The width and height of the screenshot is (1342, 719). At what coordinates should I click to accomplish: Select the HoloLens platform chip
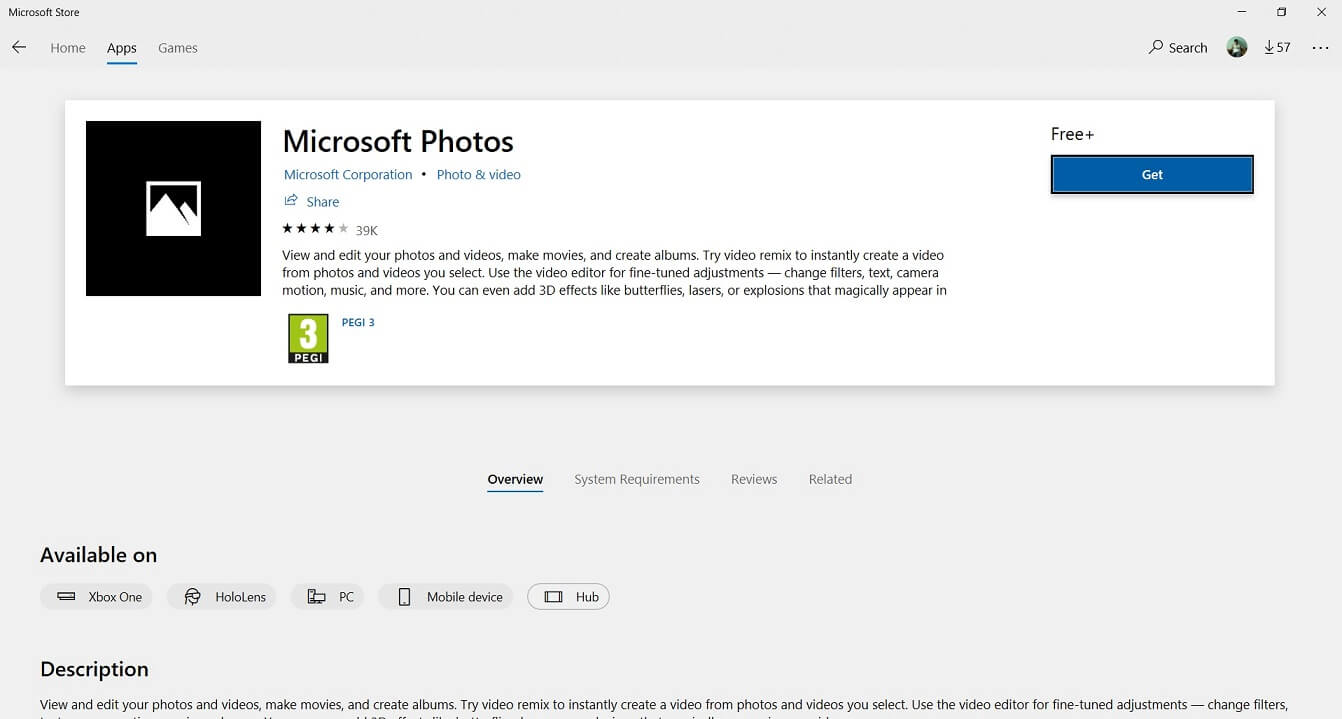221,597
